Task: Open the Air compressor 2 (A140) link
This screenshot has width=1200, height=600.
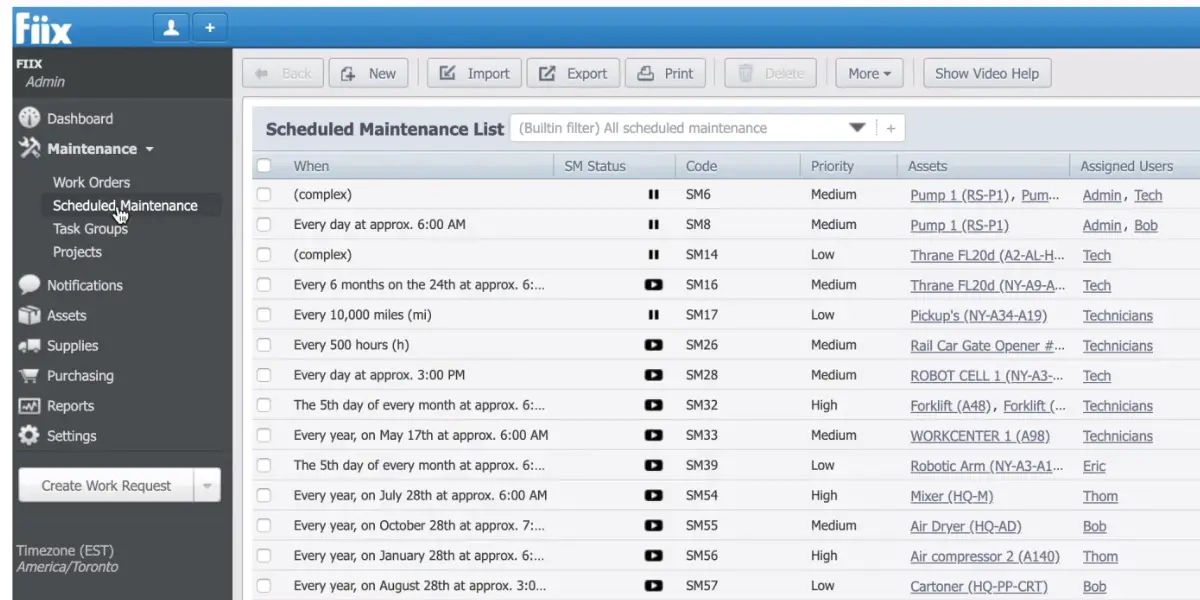Action: pos(985,556)
